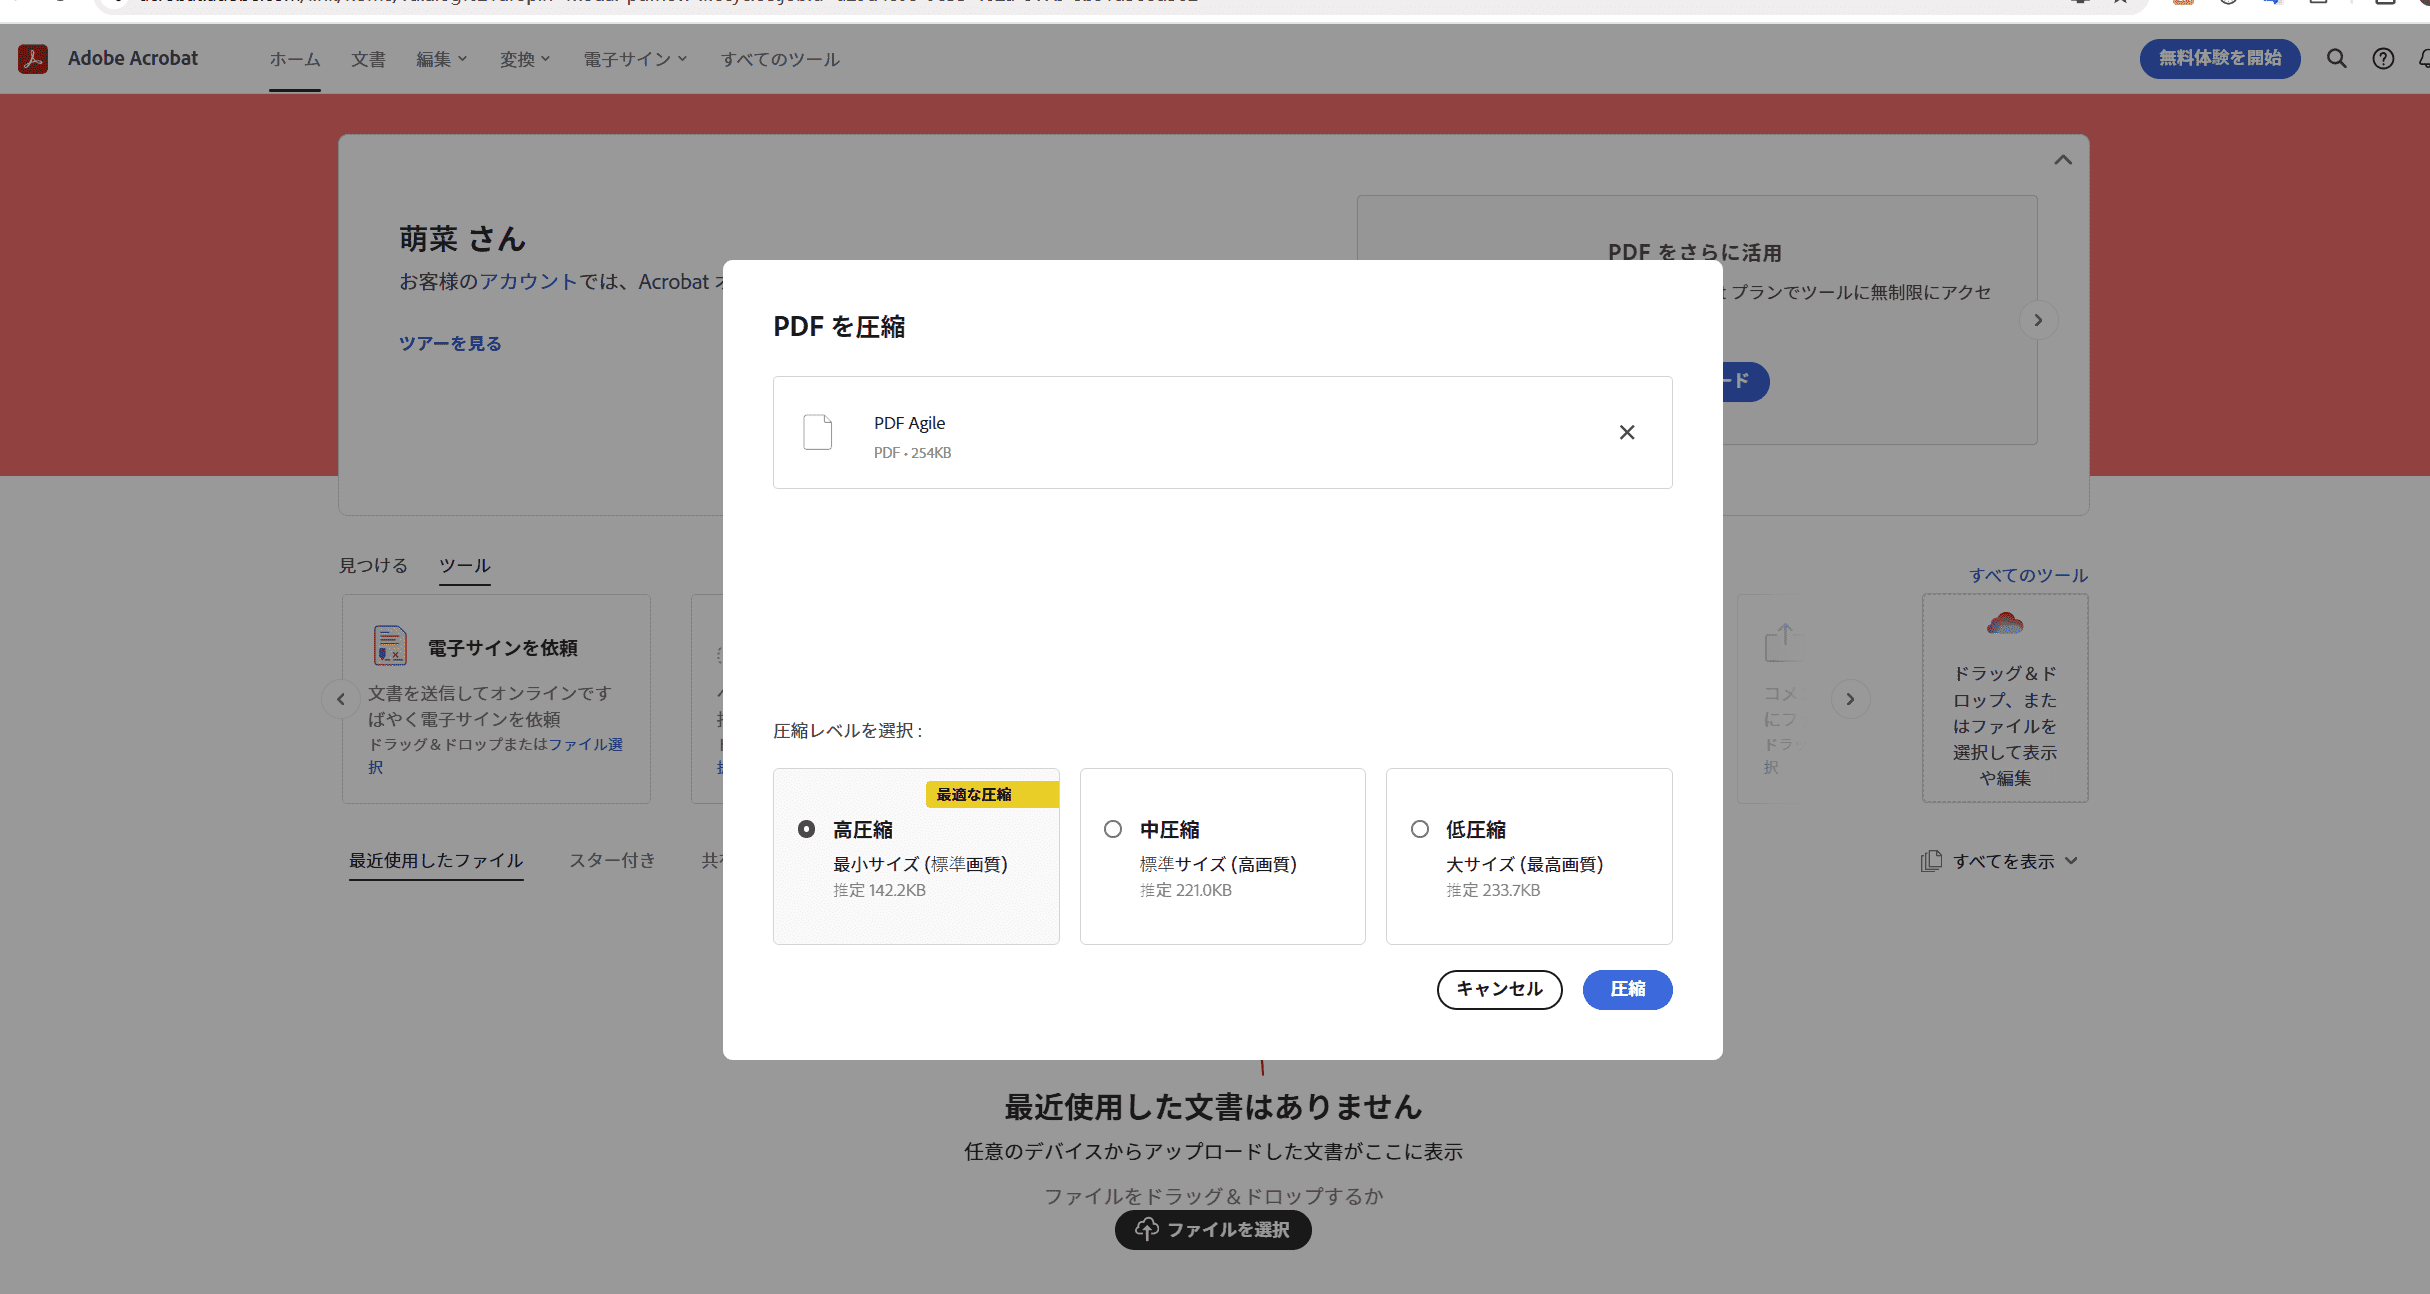Viewport: 2430px width, 1294px height.
Task: Open the 変換 dropdown menu
Action: pos(523,58)
